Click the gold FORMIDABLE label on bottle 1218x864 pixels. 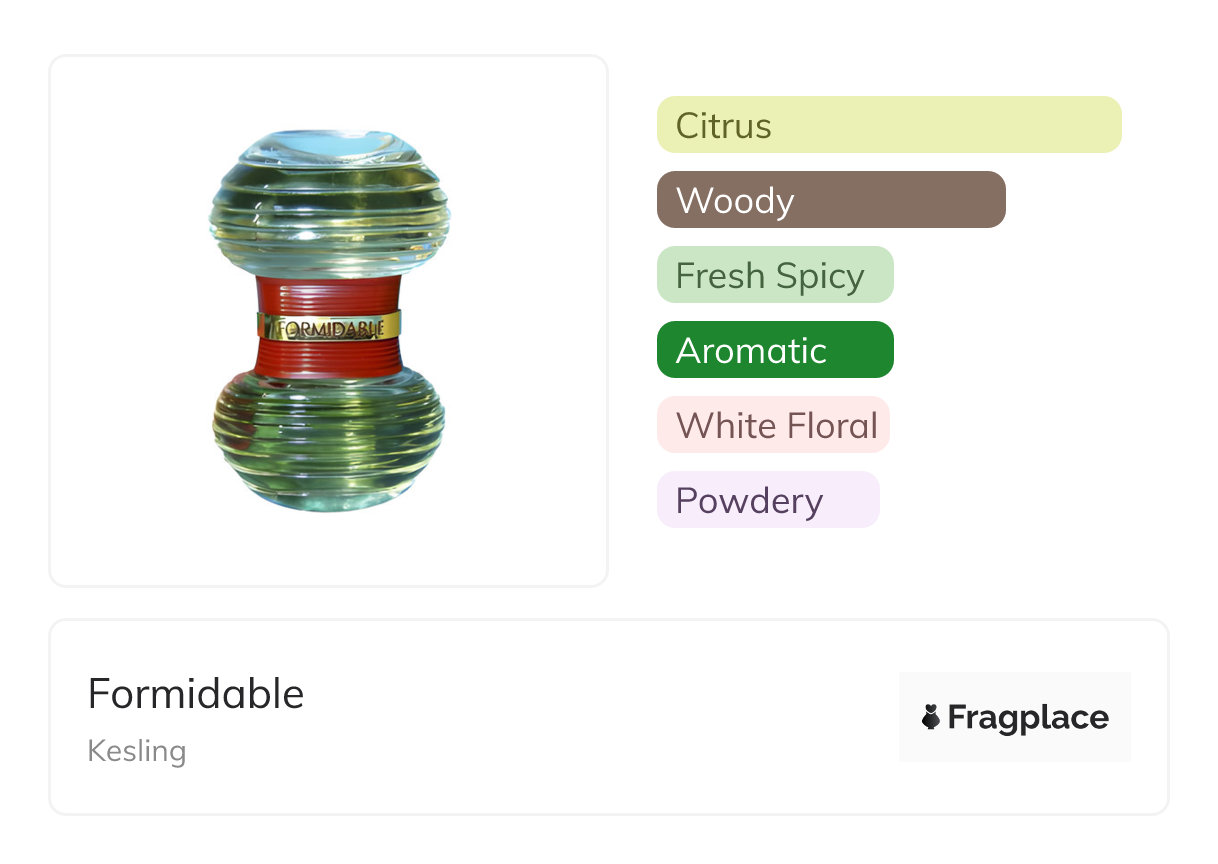tap(329, 327)
